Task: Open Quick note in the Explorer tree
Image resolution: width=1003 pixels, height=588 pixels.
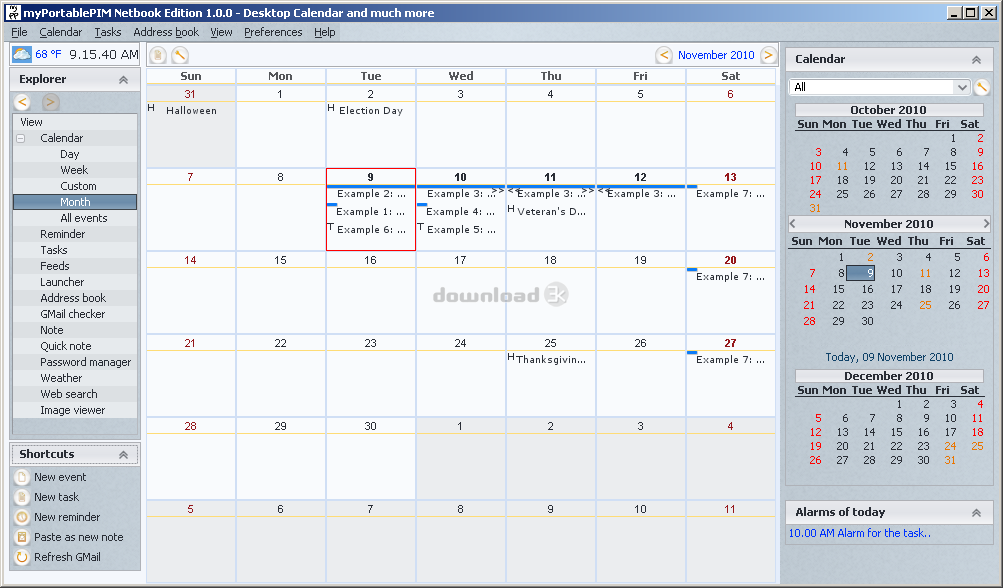Action: point(66,346)
